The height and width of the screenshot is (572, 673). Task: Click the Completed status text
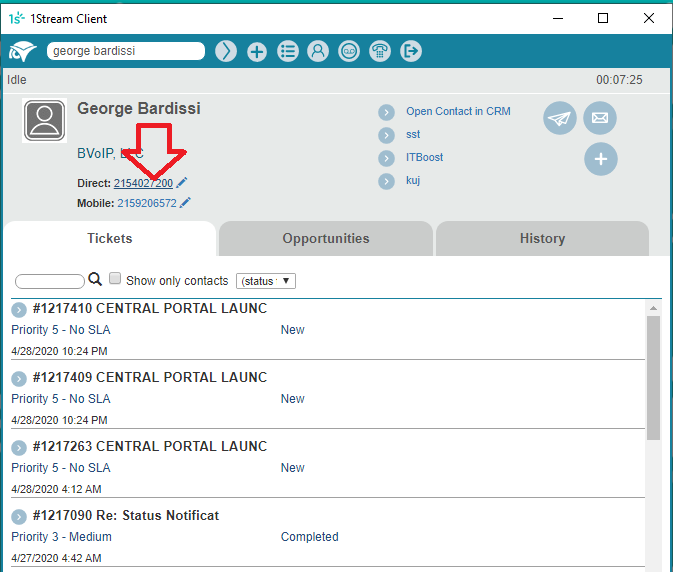[309, 537]
